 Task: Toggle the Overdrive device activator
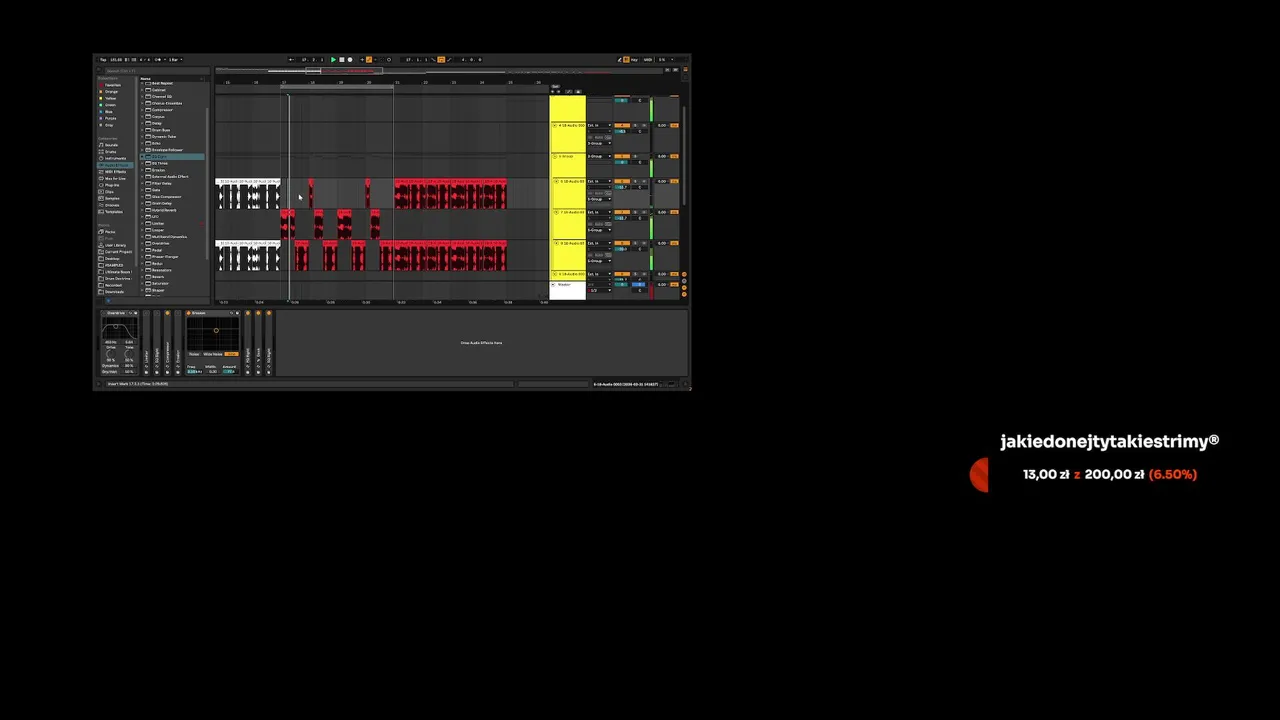point(104,313)
